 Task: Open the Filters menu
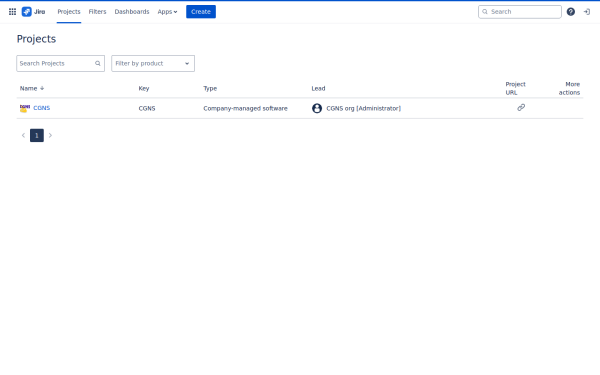point(97,12)
